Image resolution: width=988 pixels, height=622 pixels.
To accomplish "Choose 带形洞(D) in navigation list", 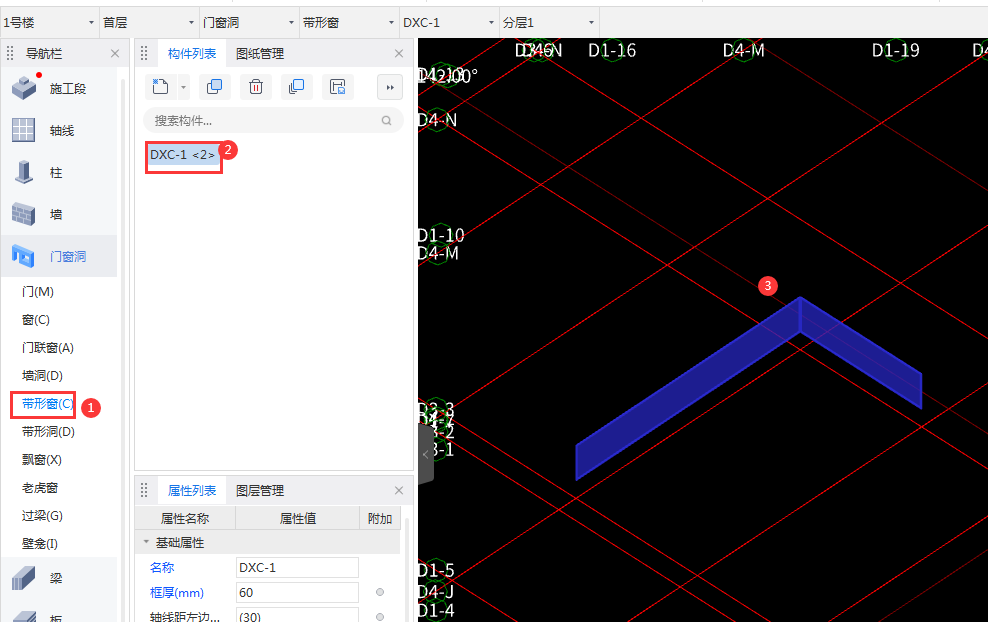I will pos(49,432).
